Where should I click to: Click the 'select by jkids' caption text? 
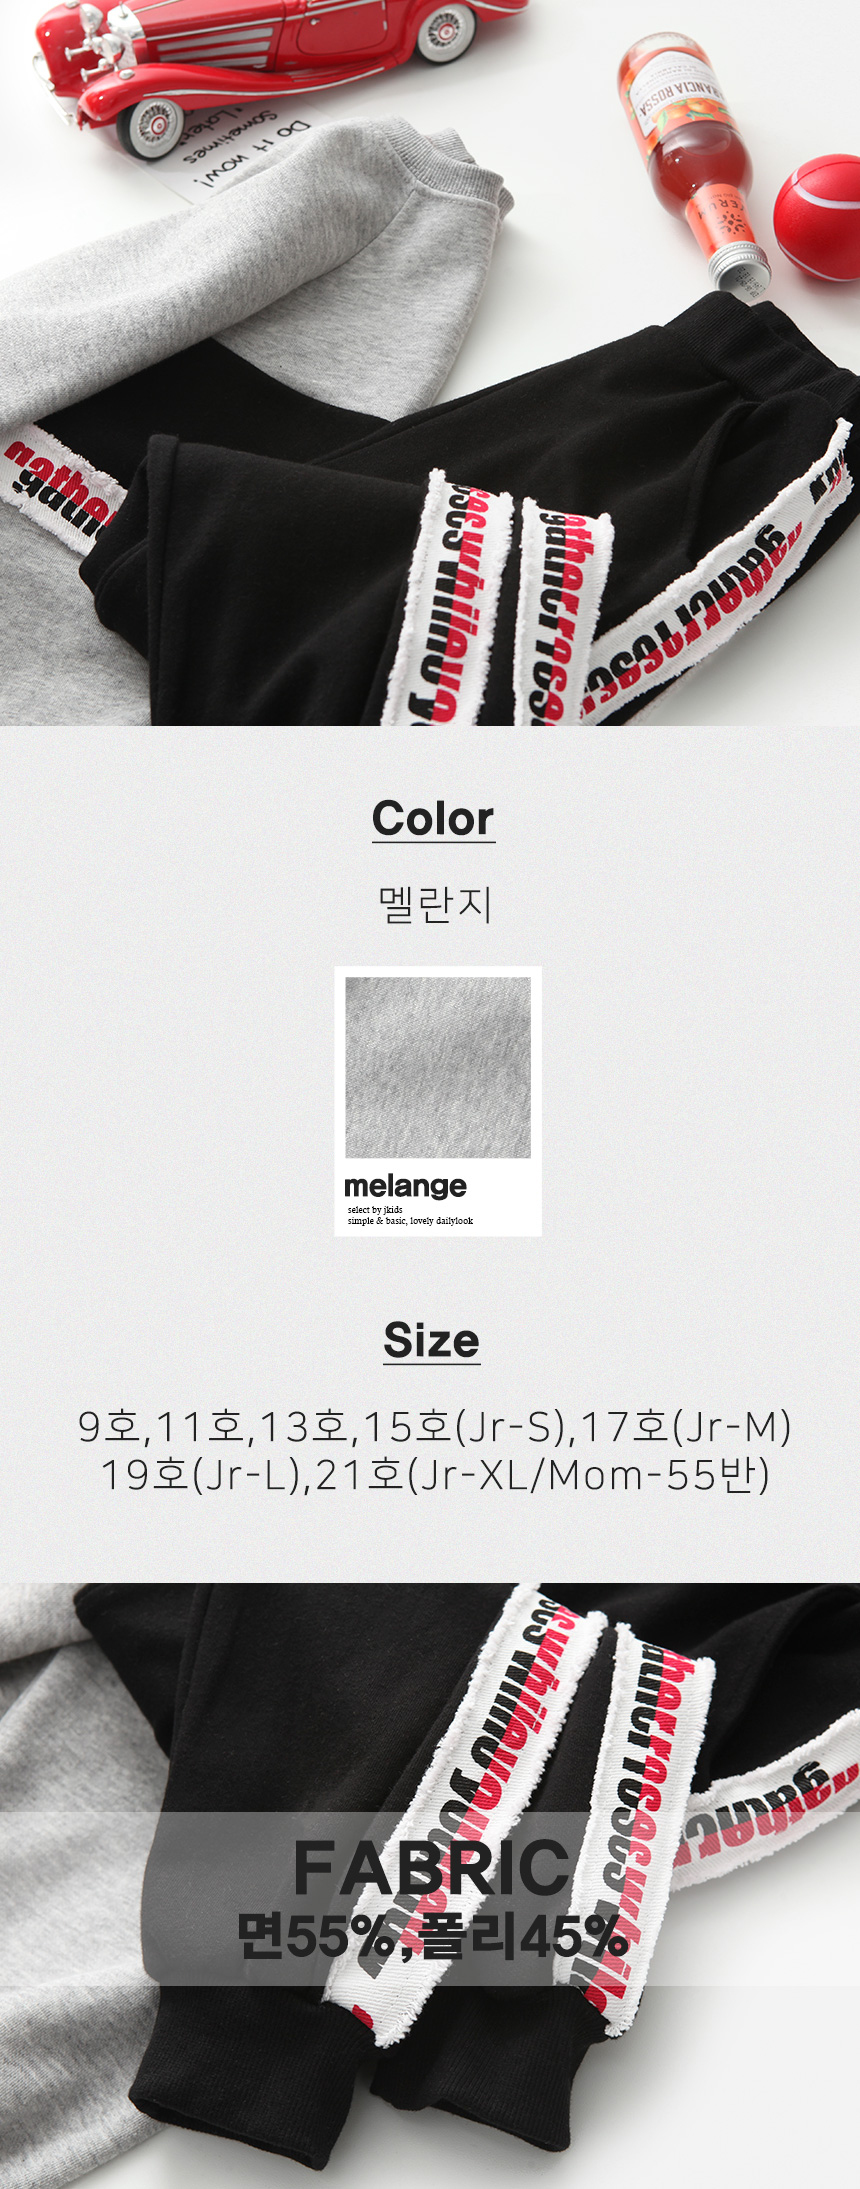point(375,1210)
